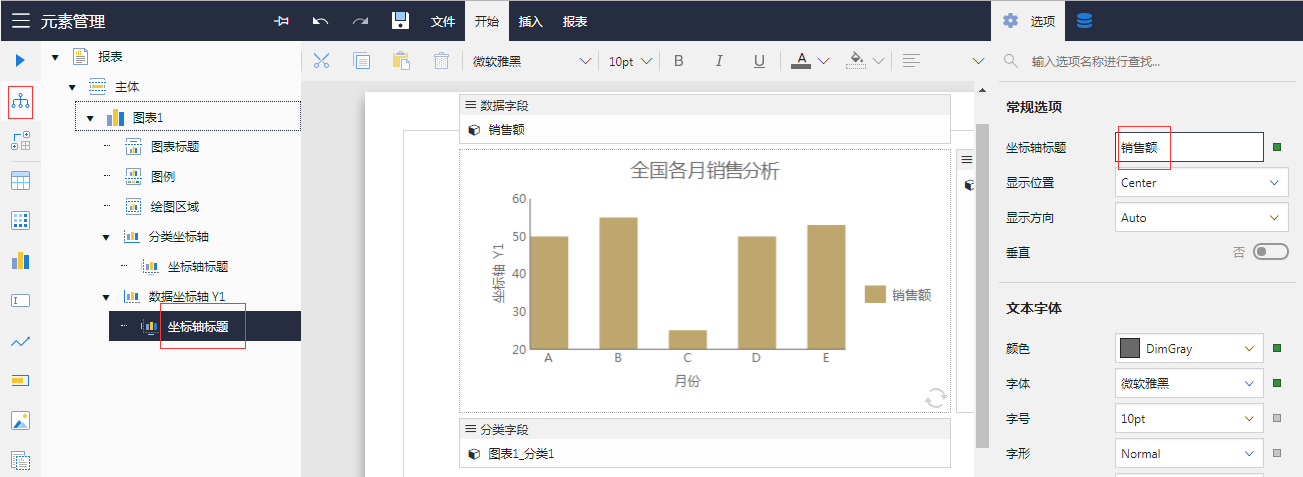Screen dimensions: 1303x477
Task: Toggle the 垂直 switch
Action: tap(1270, 252)
